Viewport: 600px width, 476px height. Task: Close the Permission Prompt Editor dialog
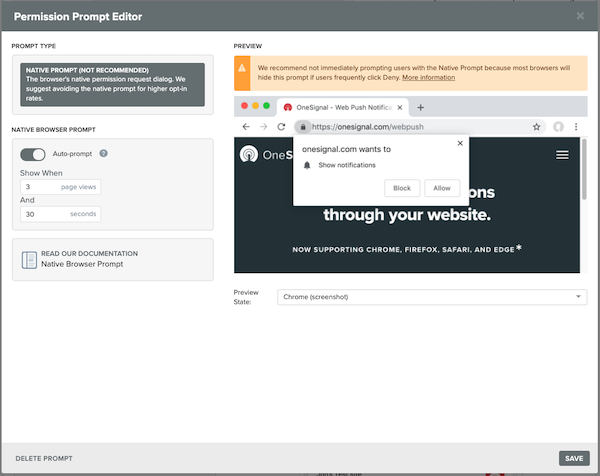coord(580,16)
